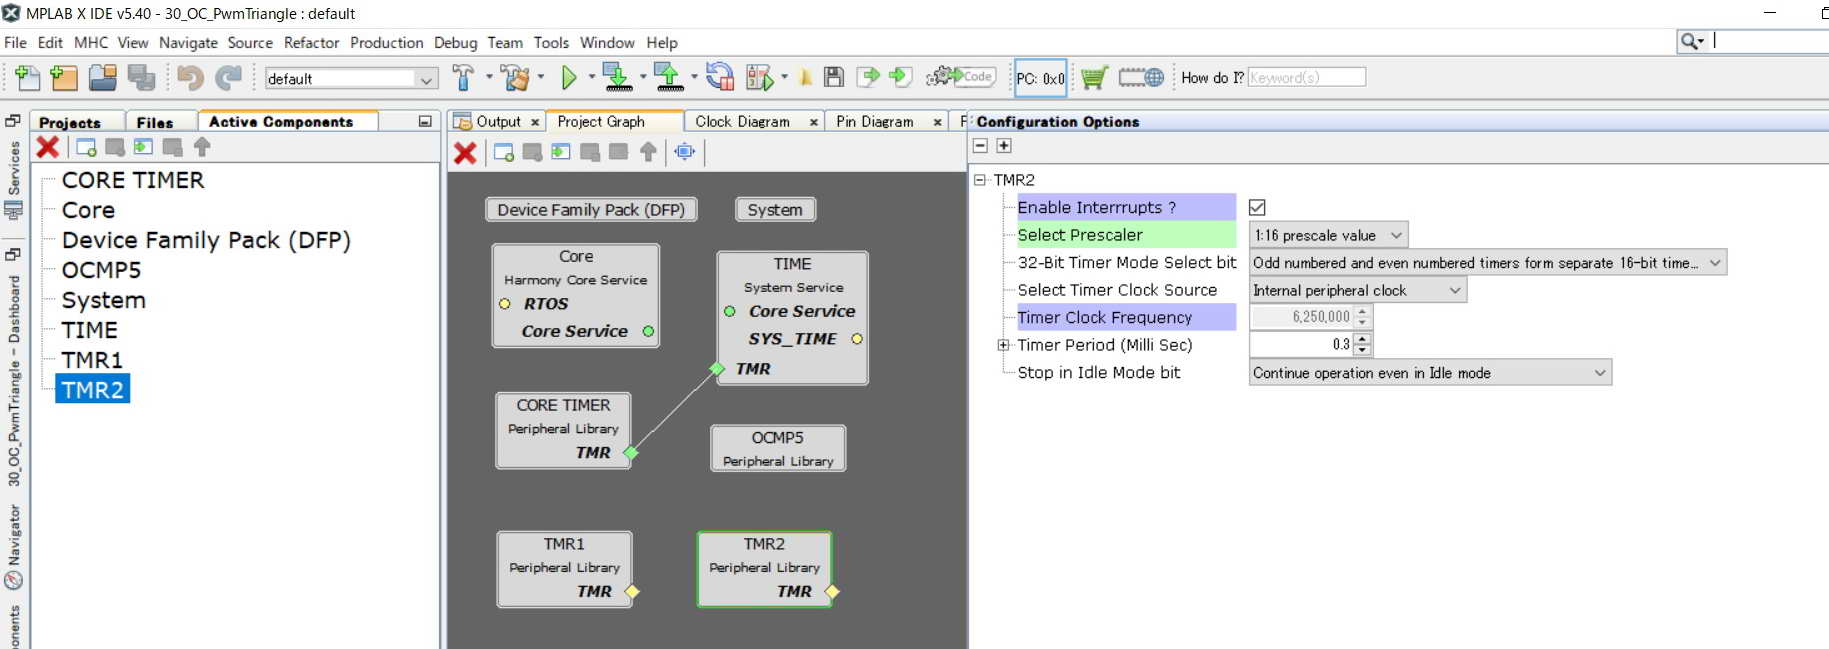Increase Timer Period with up stepper arrow

tap(1362, 339)
